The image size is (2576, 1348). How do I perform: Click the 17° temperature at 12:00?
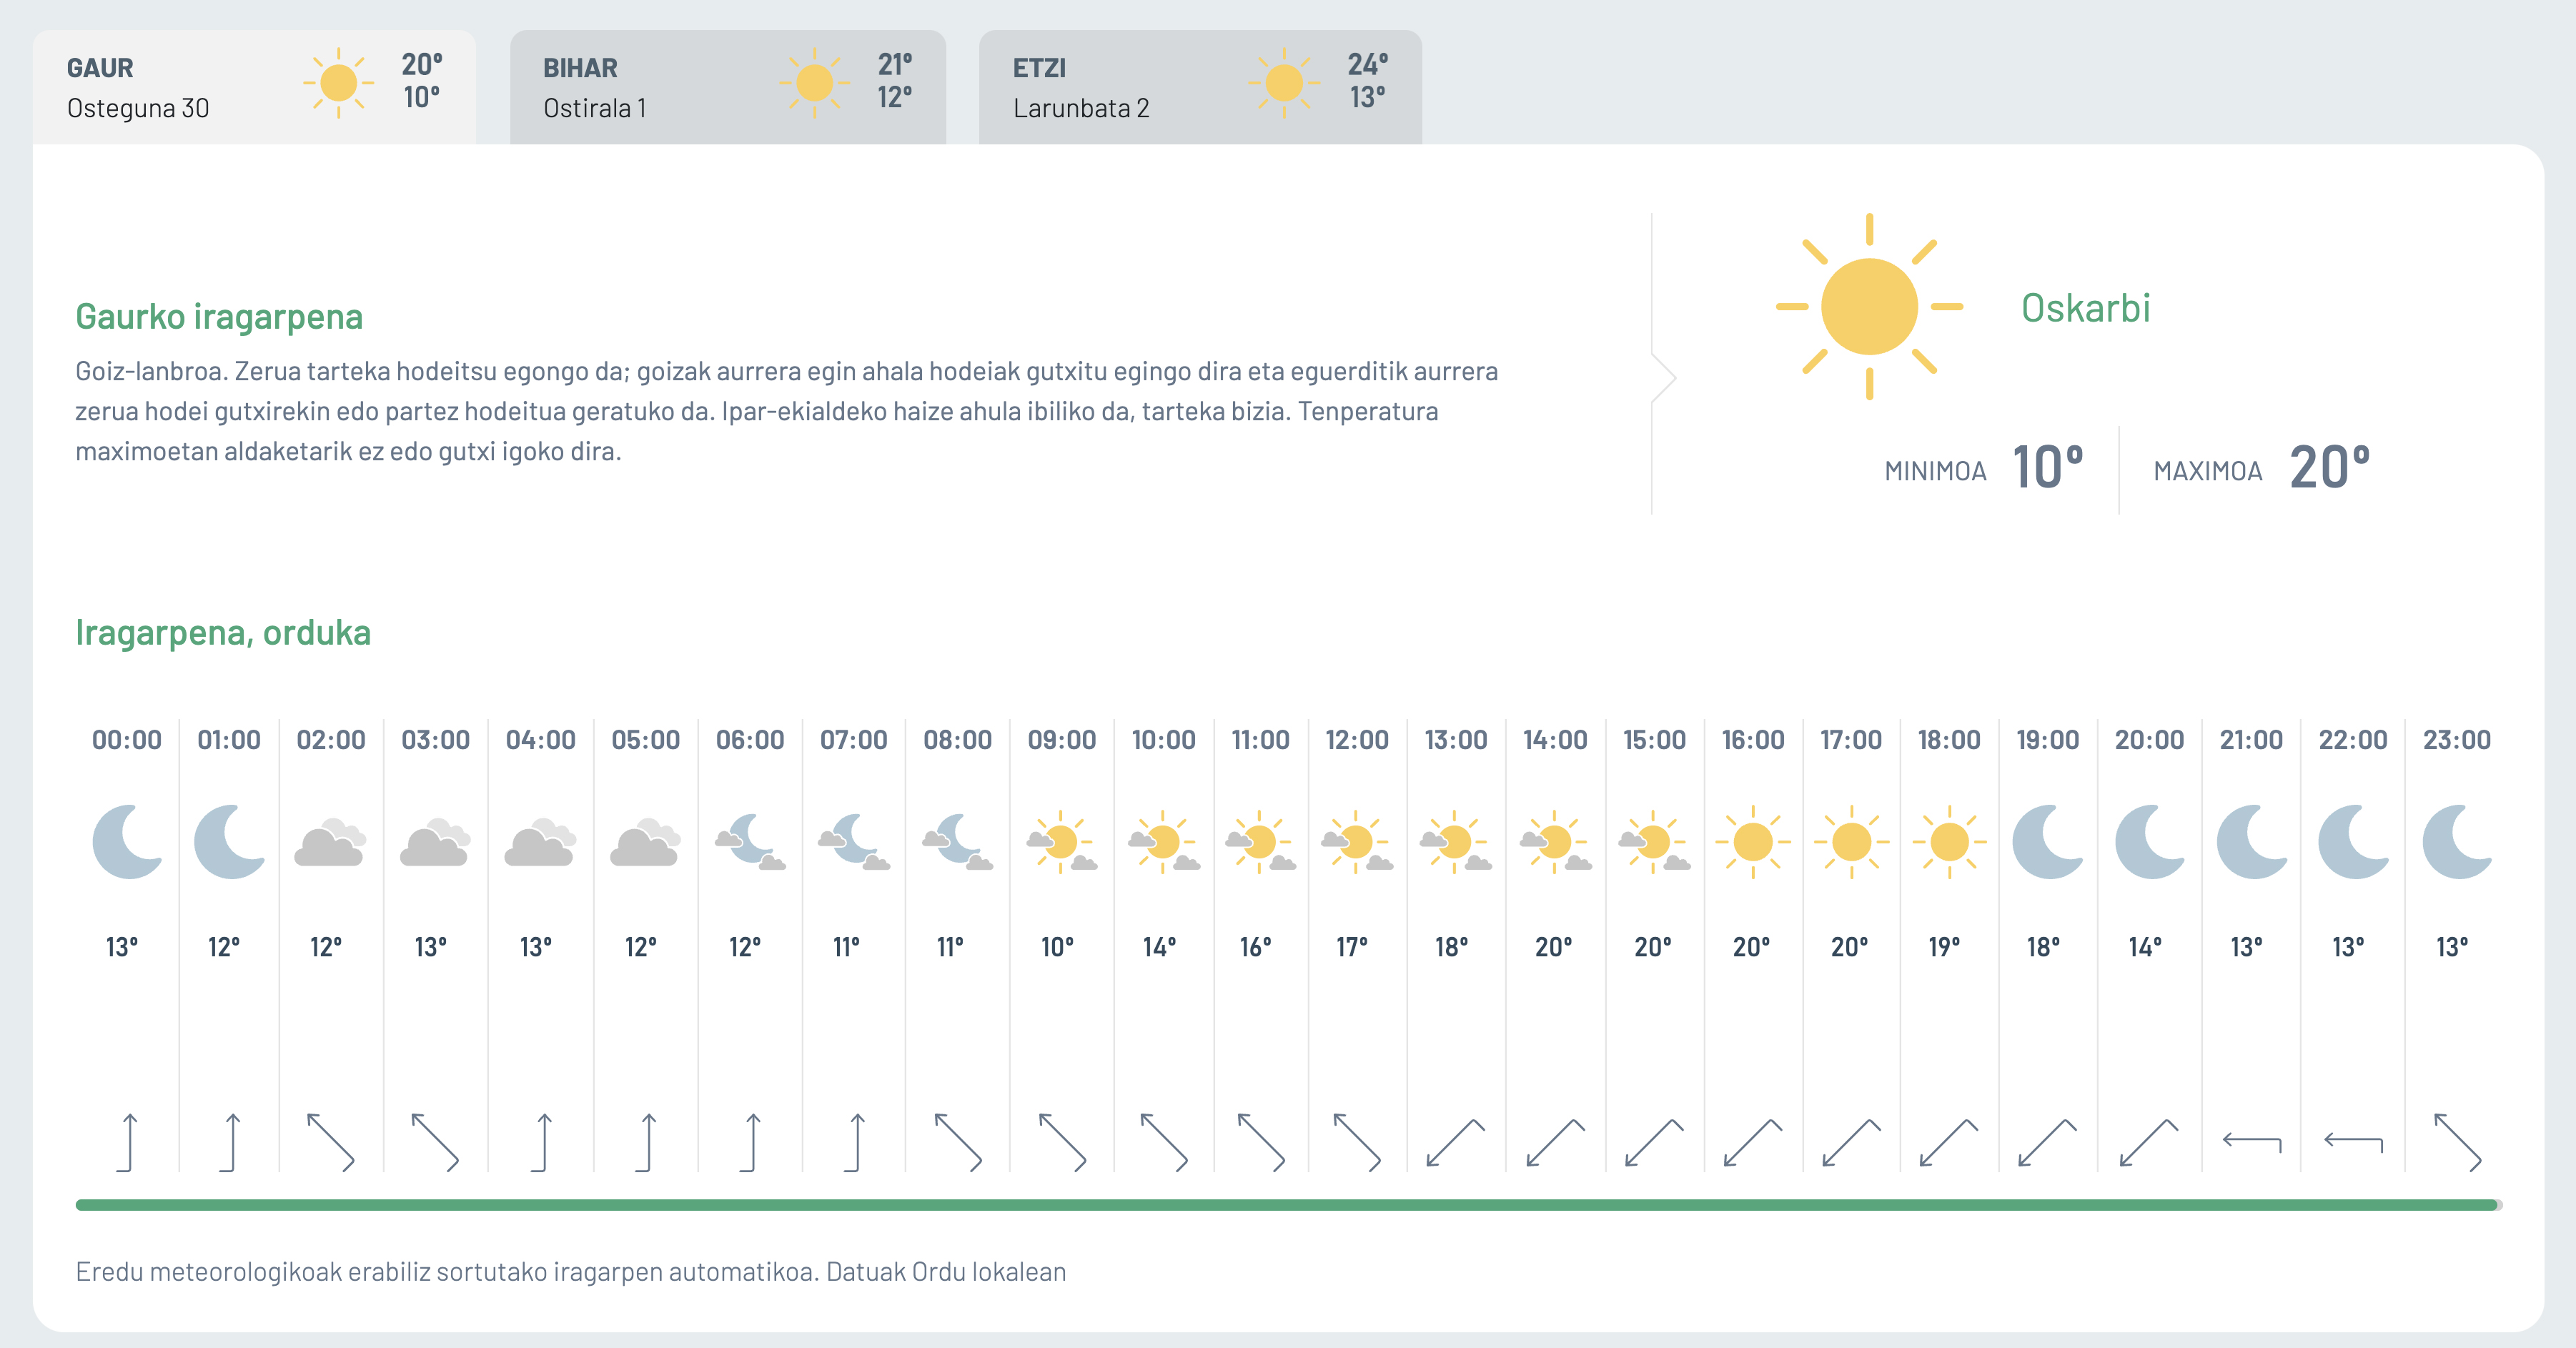click(1352, 946)
